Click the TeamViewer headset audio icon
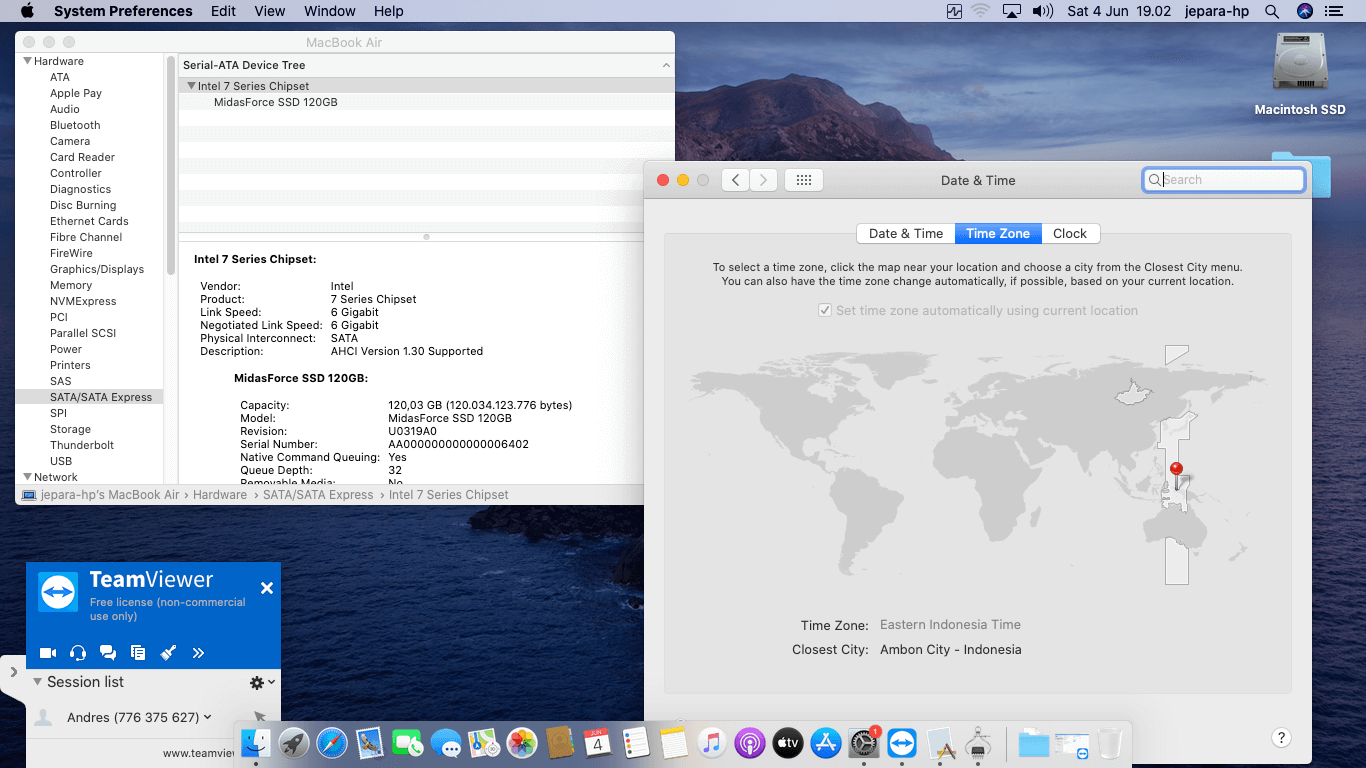This screenshot has width=1366, height=768. tap(78, 653)
